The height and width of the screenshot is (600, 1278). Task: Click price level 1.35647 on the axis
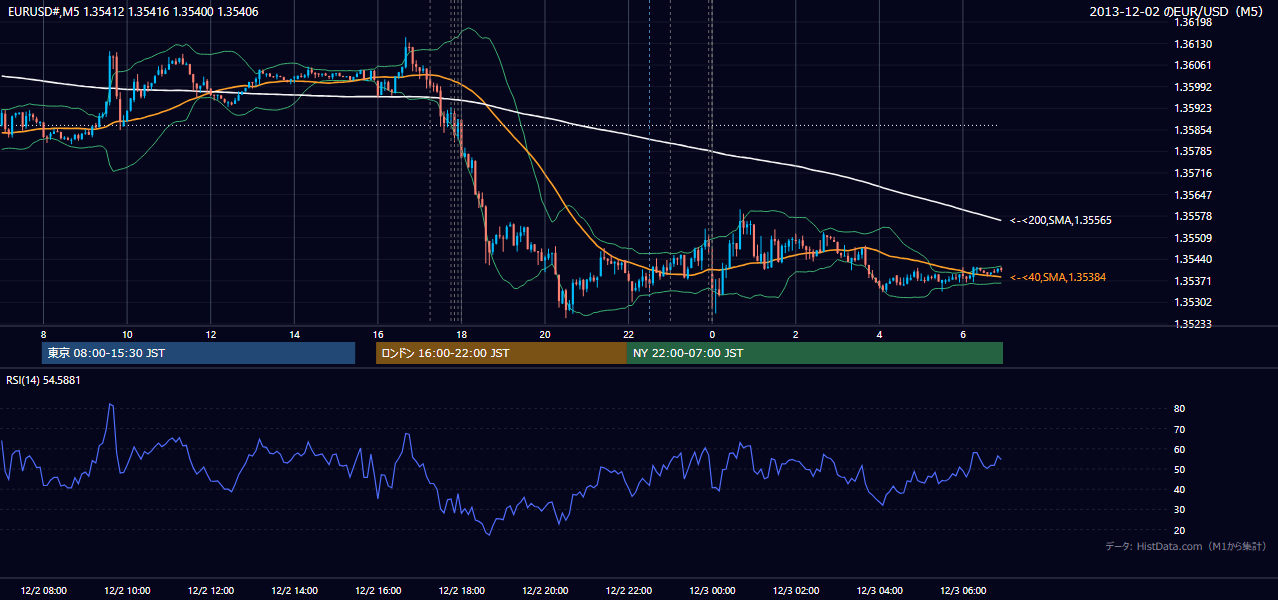click(x=1193, y=195)
